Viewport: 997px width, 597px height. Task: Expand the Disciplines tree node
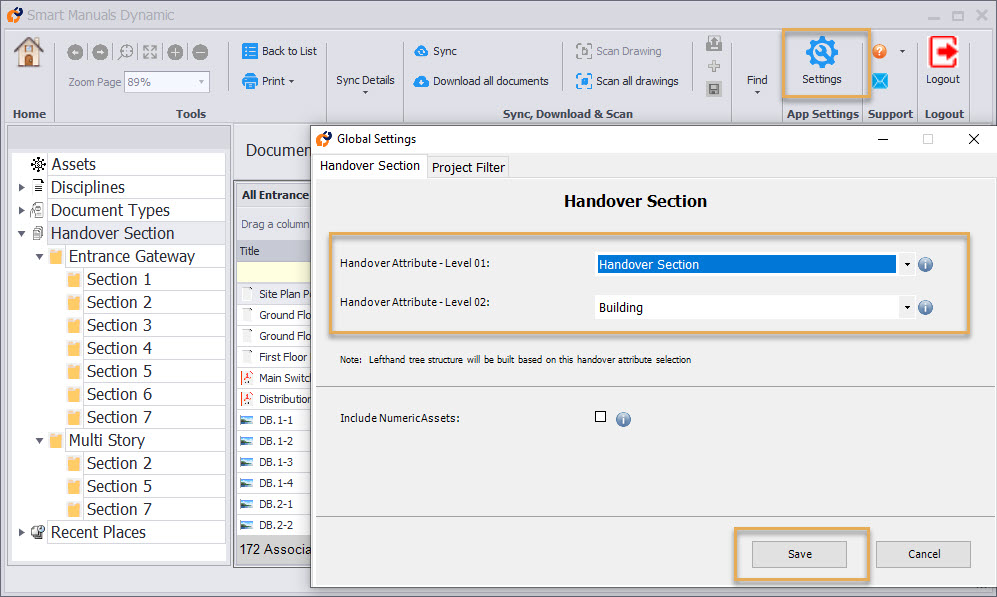22,188
